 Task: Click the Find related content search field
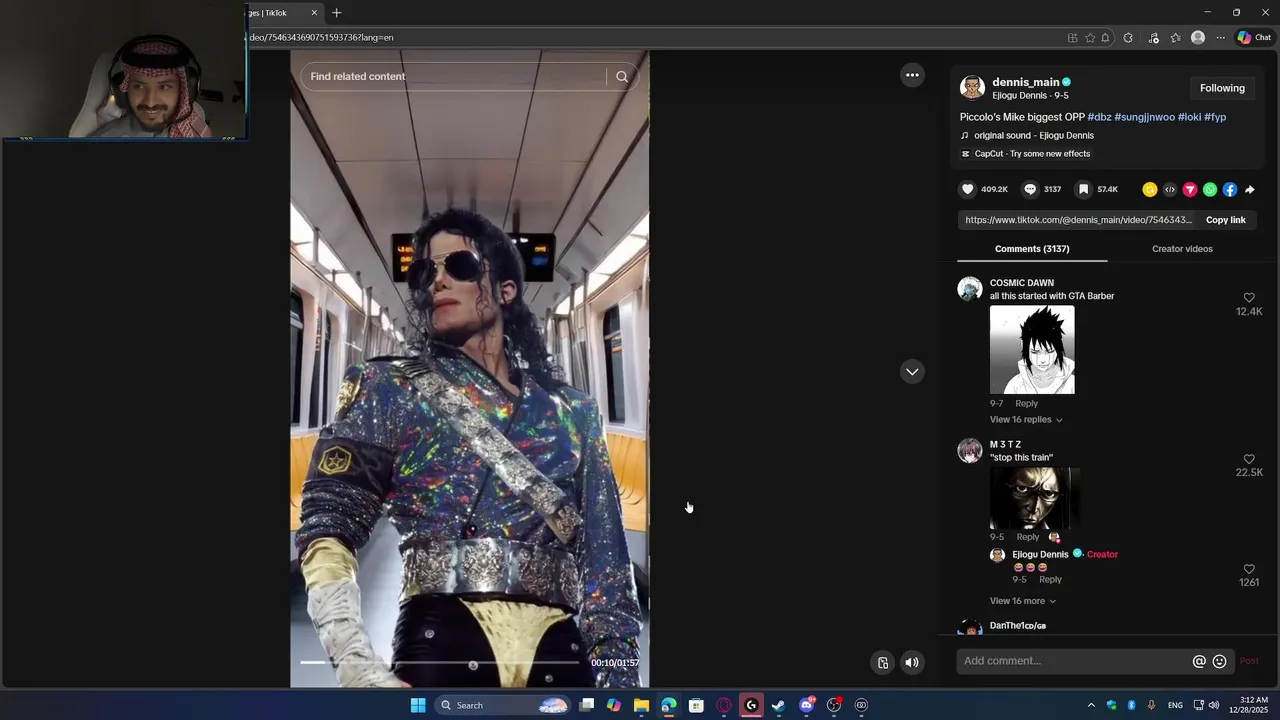(455, 77)
